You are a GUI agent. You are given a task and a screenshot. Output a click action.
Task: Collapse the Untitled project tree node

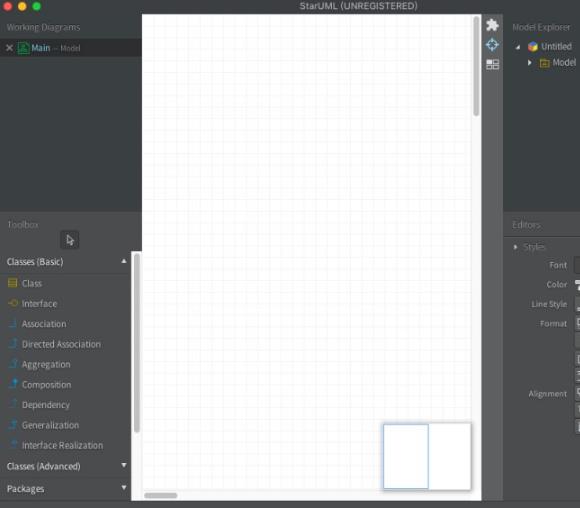tap(518, 47)
